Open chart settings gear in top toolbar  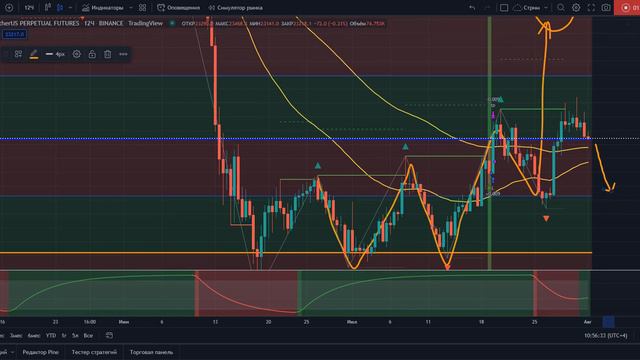(576, 7)
